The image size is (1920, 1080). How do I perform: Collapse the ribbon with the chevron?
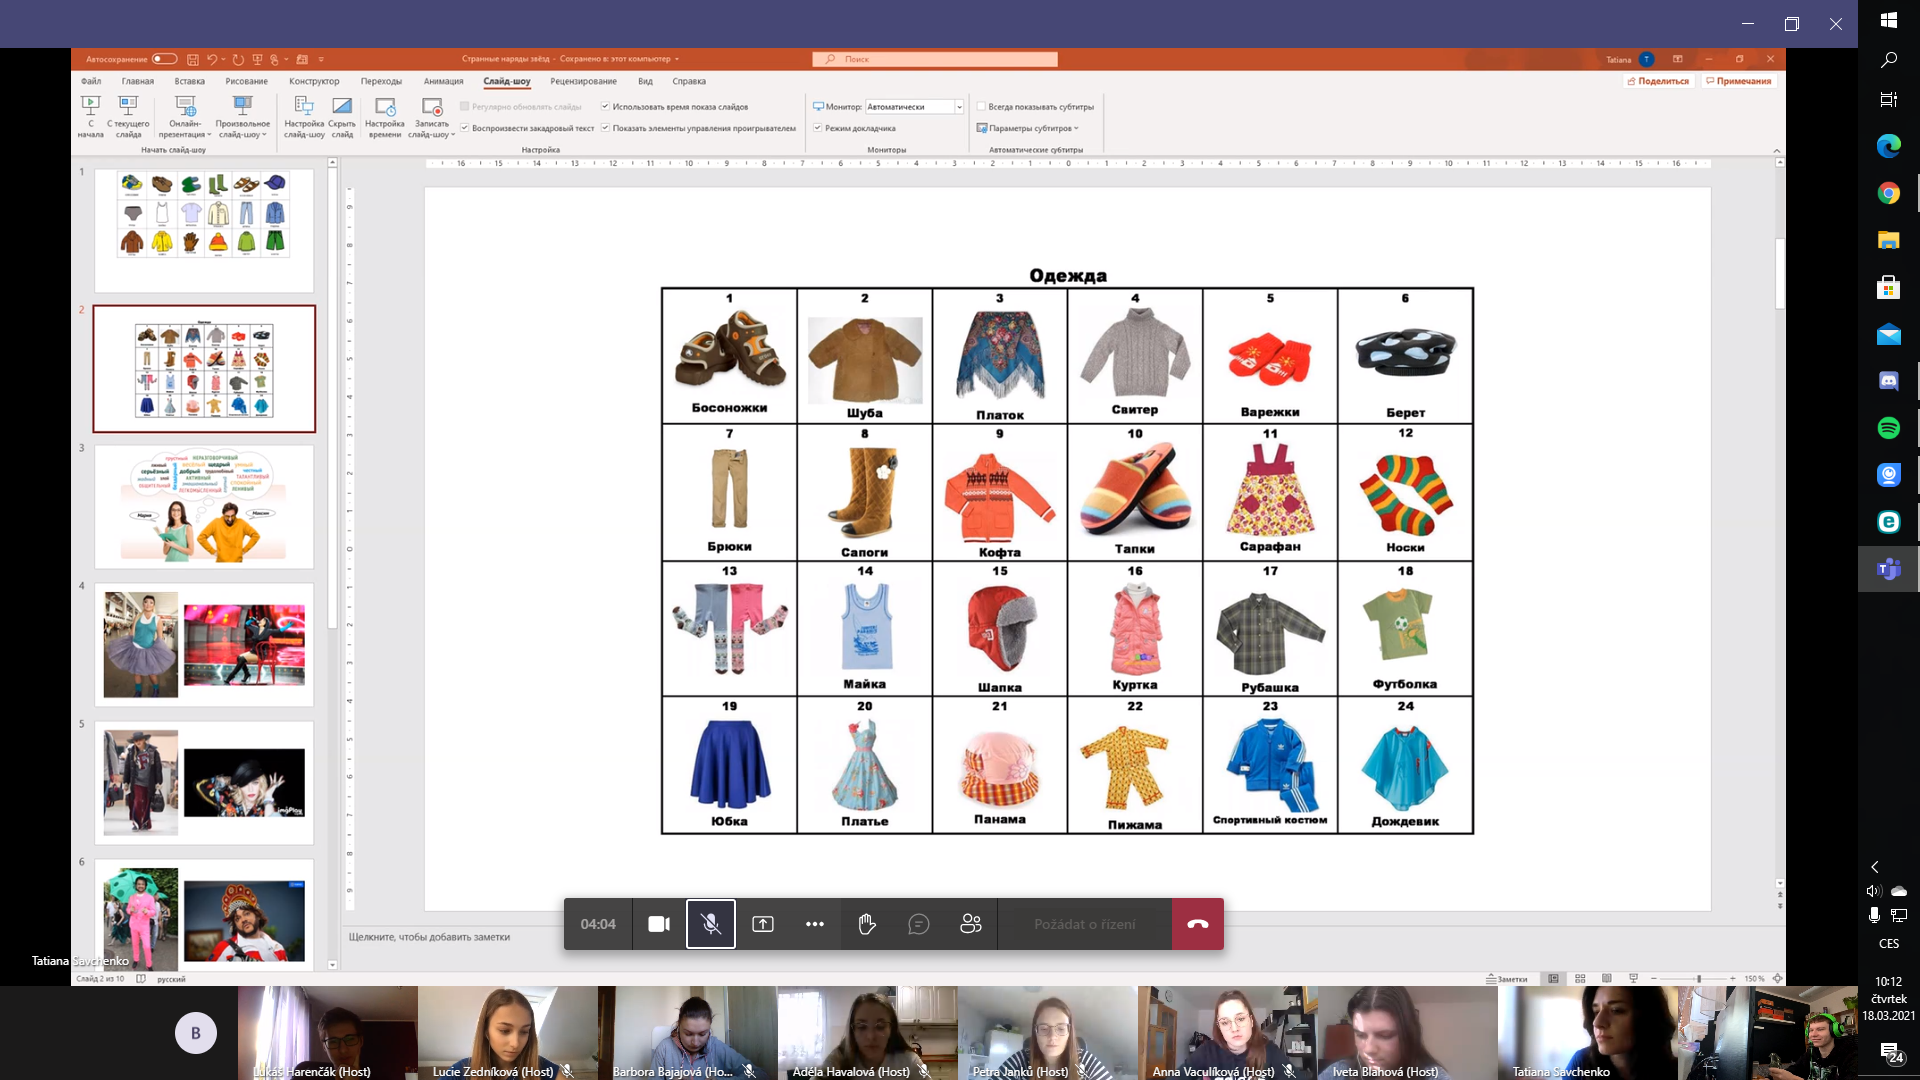1777,150
